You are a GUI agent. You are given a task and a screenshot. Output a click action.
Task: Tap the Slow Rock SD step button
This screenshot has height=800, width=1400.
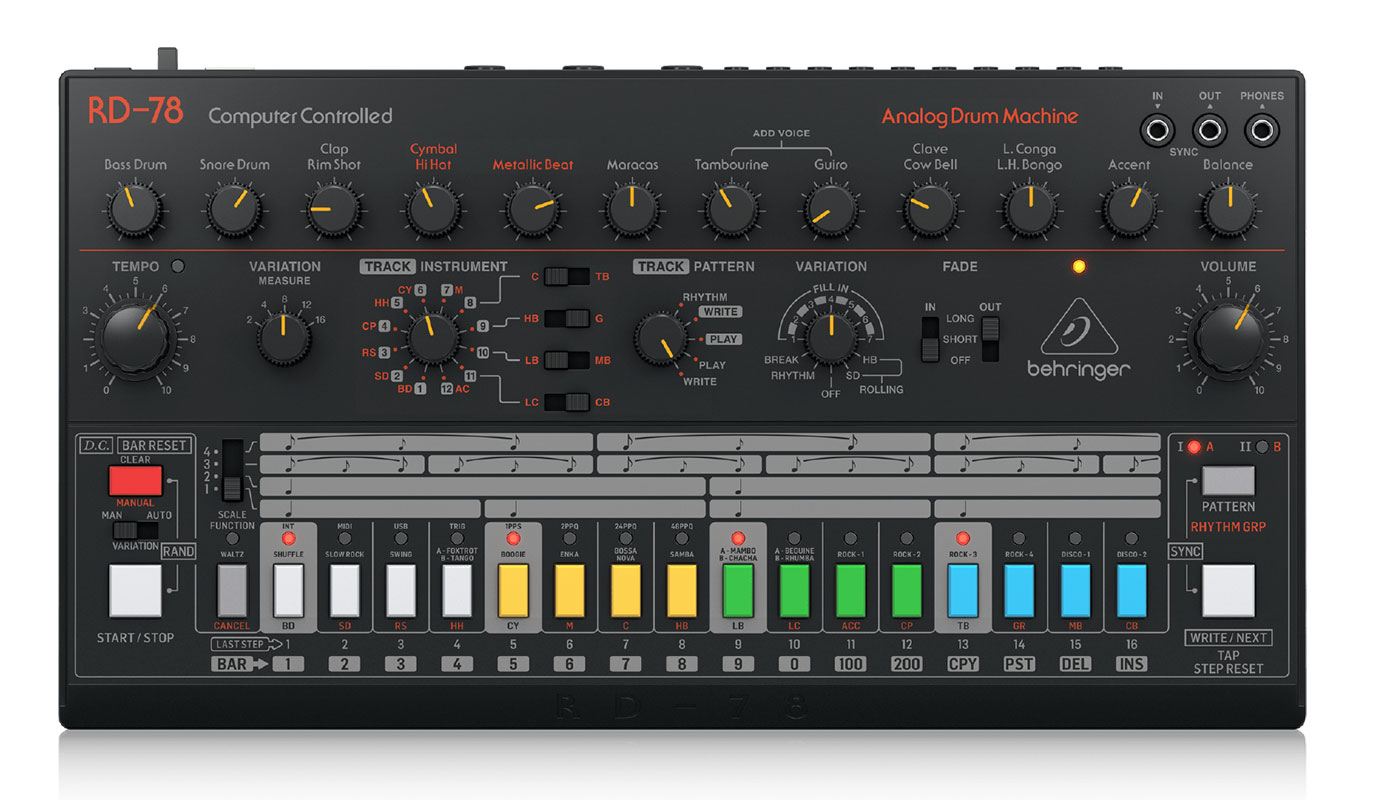click(344, 590)
